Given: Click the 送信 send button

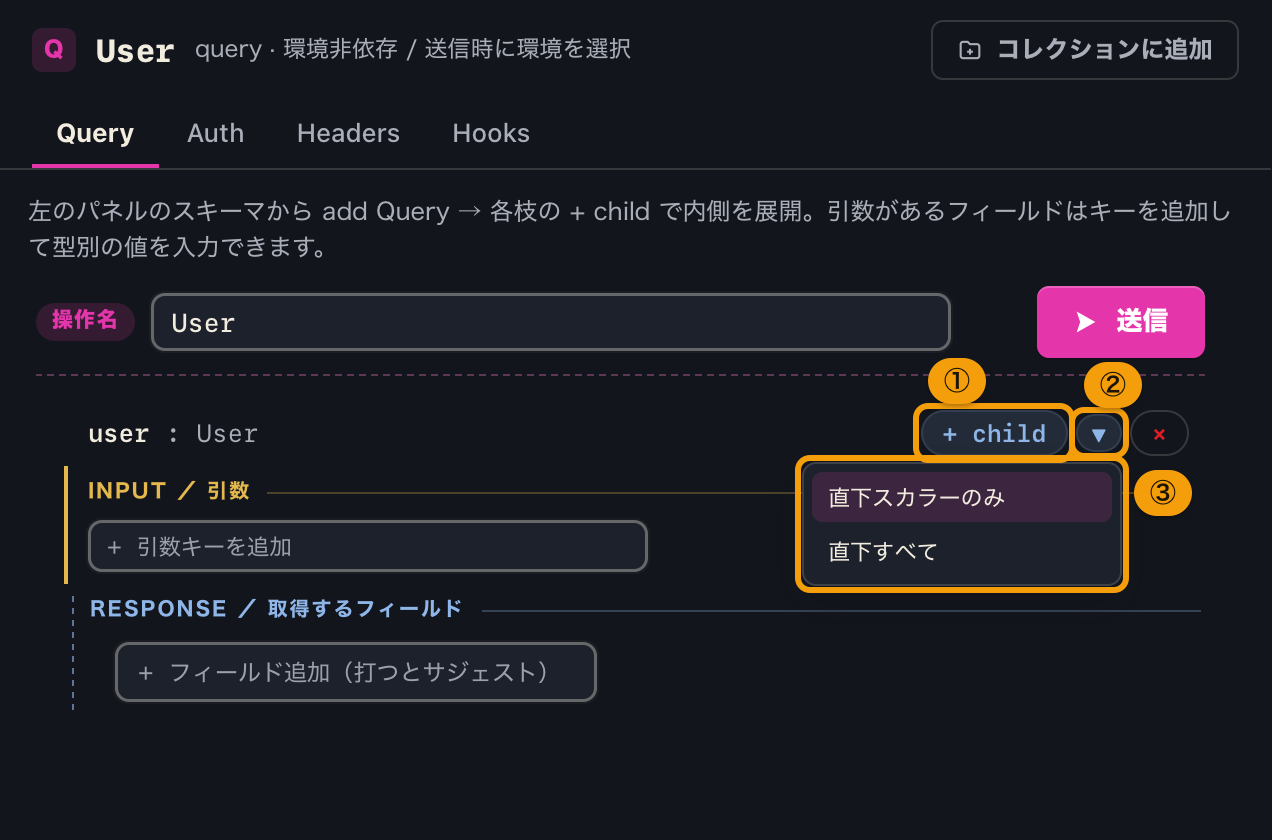Looking at the screenshot, I should 1121,322.
